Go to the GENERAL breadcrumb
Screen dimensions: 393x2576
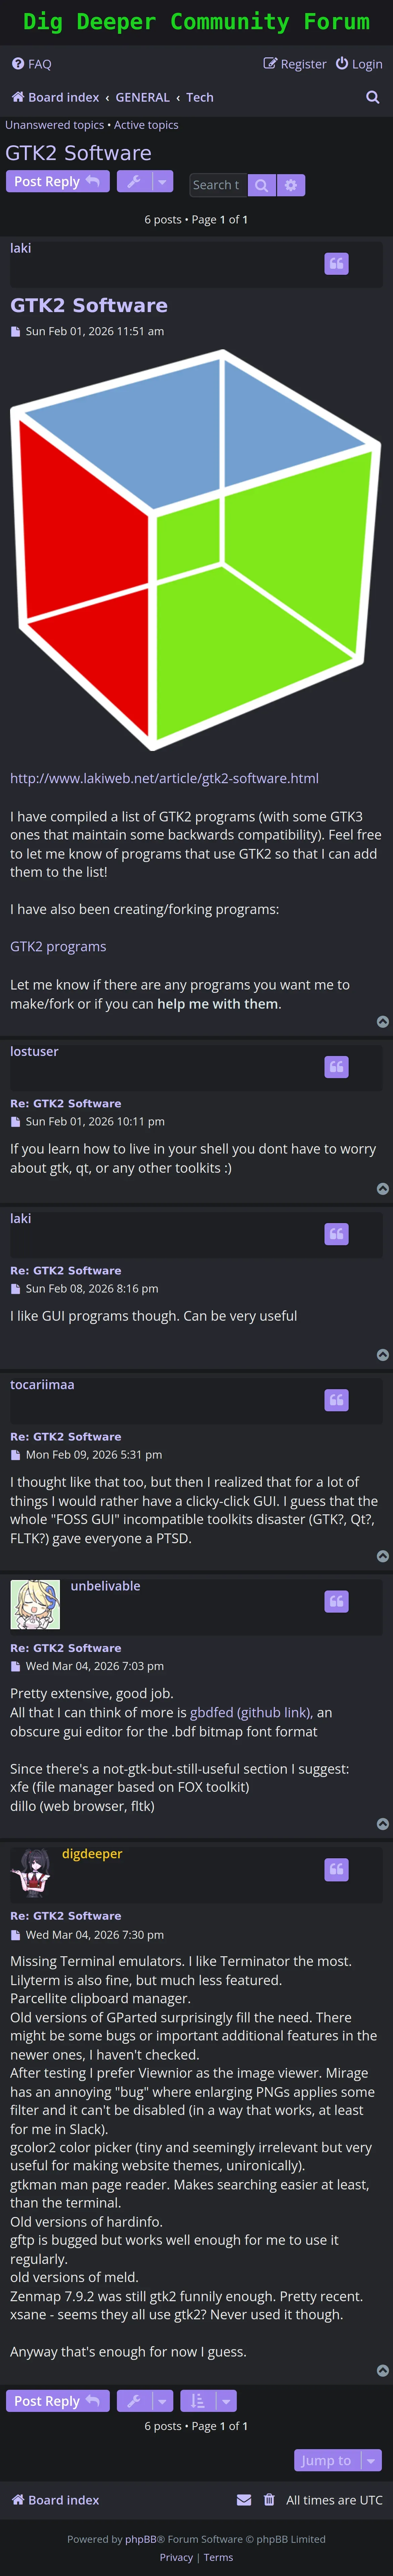click(x=142, y=97)
